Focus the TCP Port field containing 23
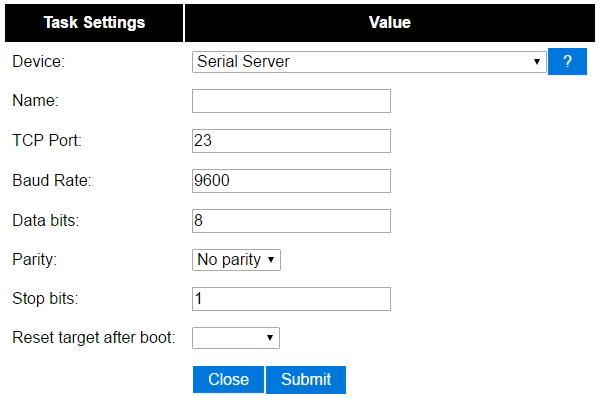 (291, 141)
